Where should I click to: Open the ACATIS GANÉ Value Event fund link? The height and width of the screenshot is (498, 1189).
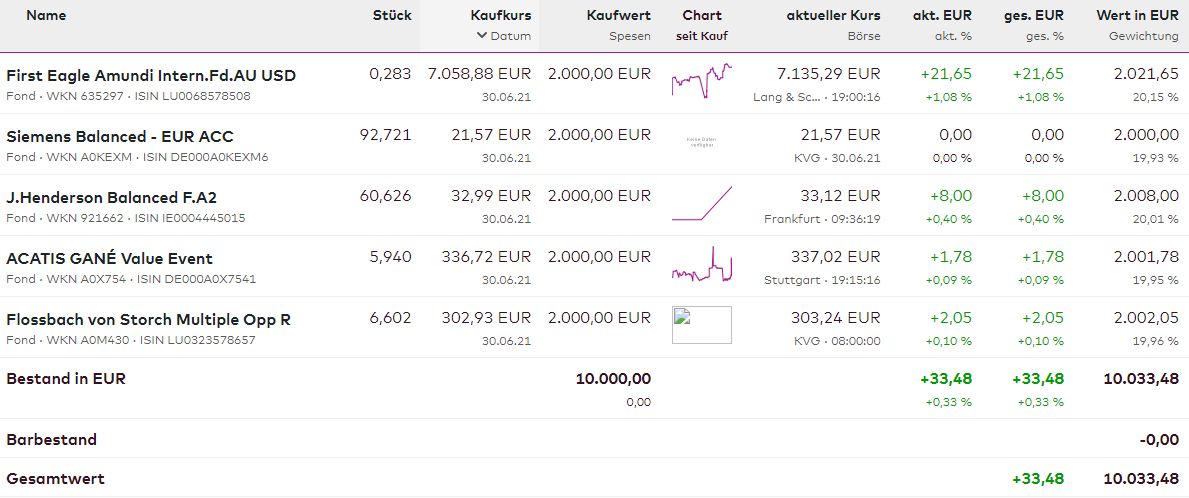point(109,258)
